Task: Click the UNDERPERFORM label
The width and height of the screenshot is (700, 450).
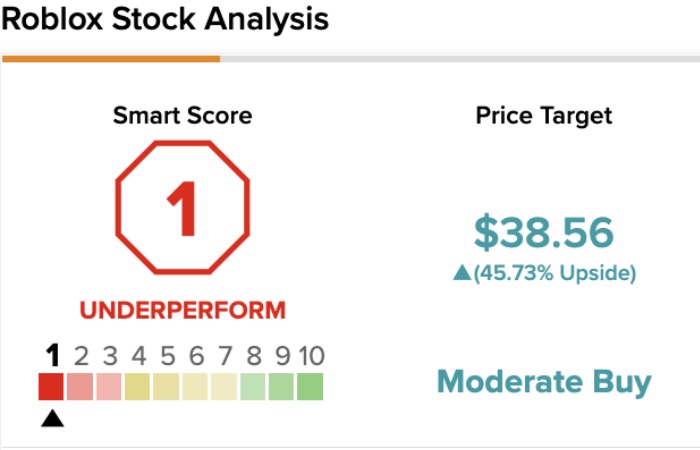Action: pyautogui.click(x=183, y=310)
